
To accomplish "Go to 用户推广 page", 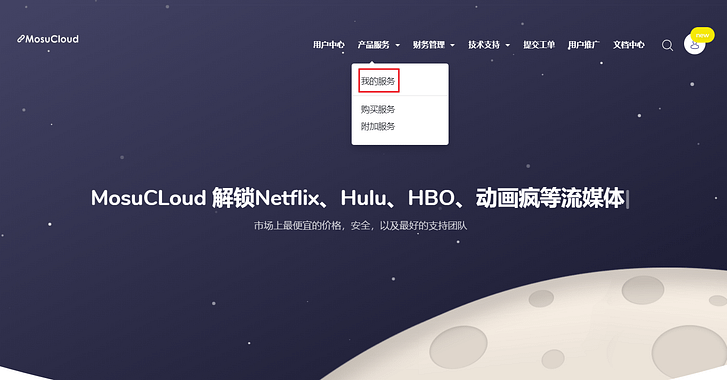I will click(x=584, y=44).
